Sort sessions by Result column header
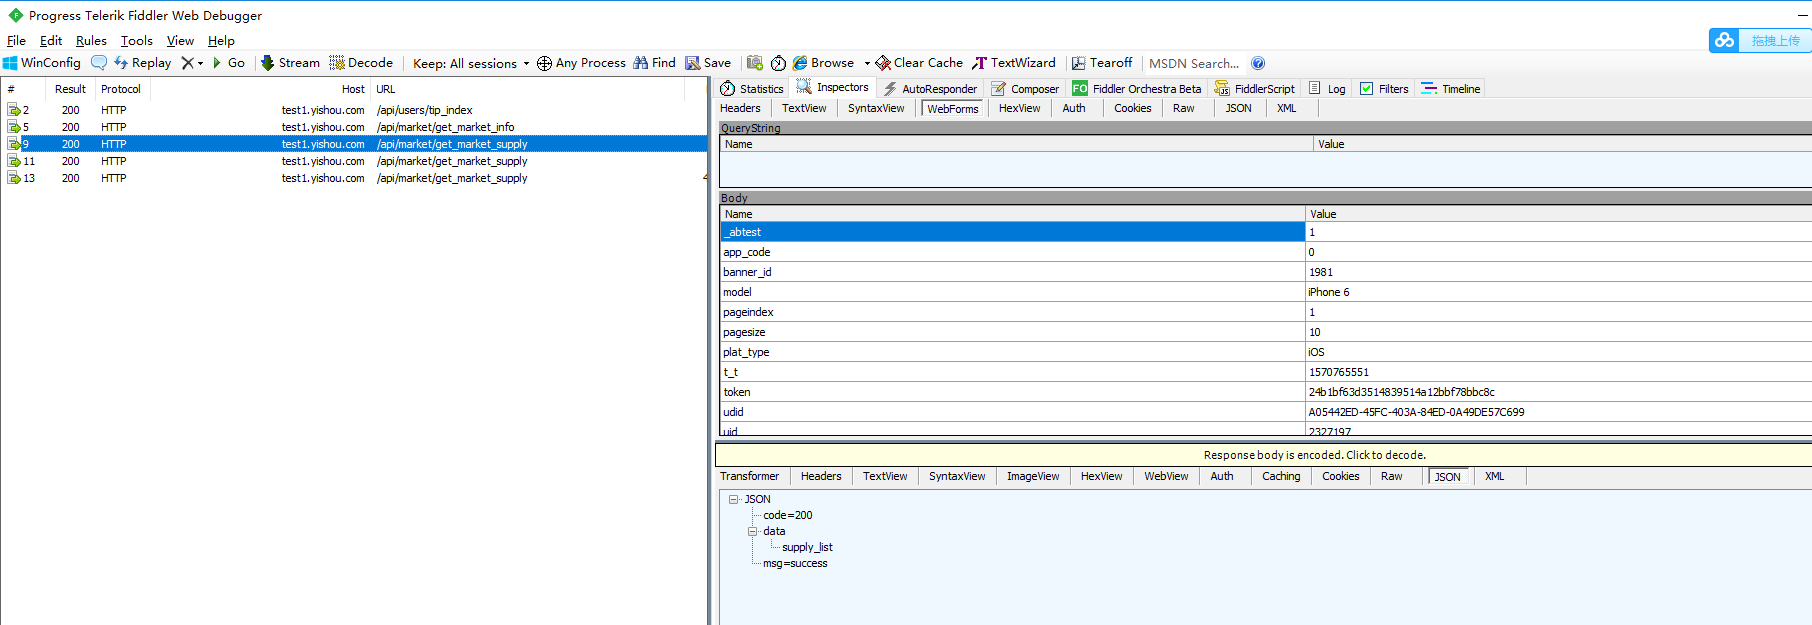The image size is (1812, 625). [x=70, y=89]
